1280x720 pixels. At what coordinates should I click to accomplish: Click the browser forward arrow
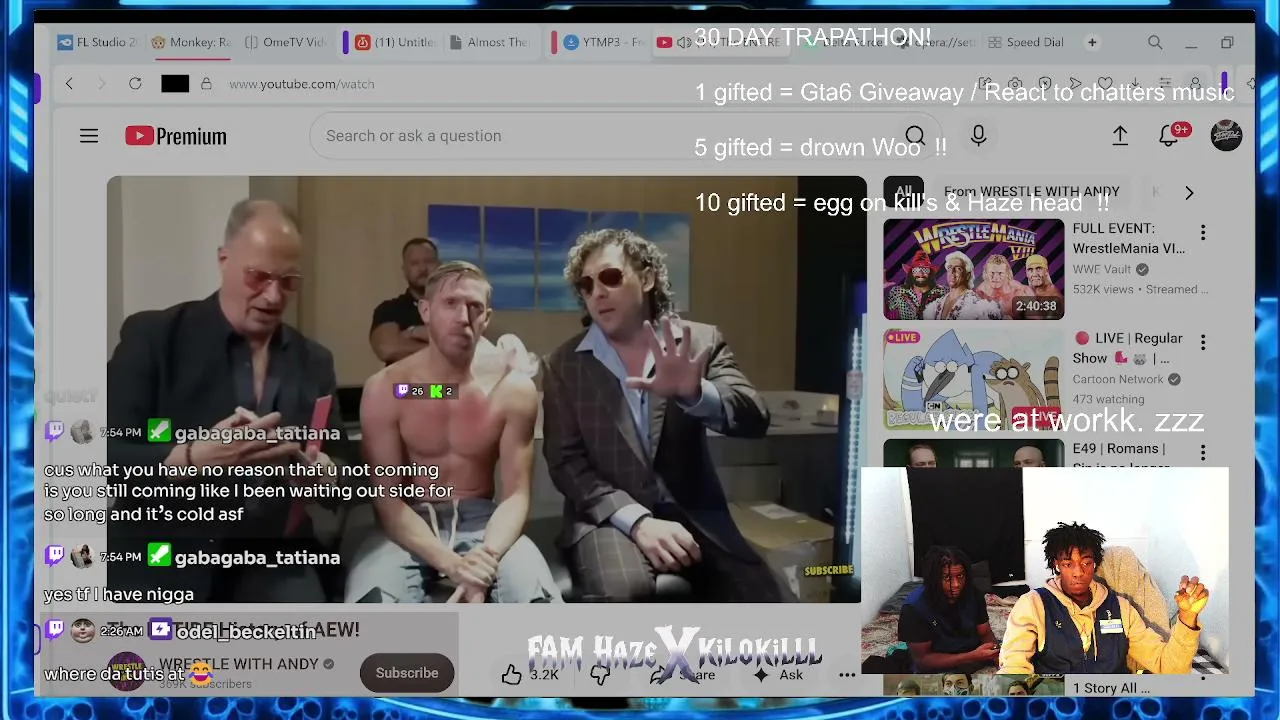[x=101, y=84]
